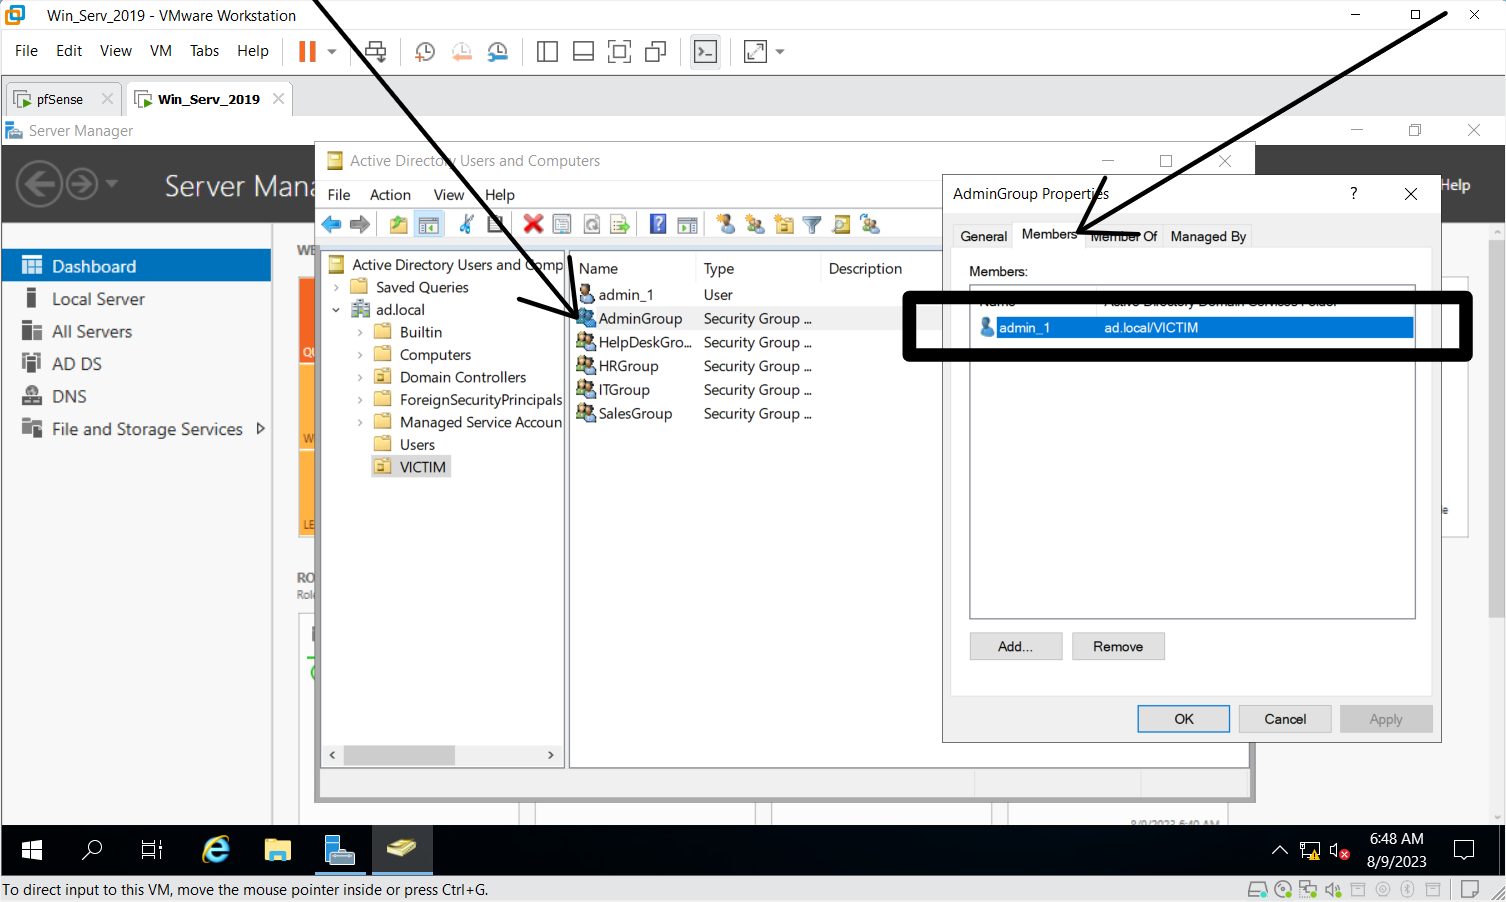Revert VM to the previous snapshot
This screenshot has height=902, width=1506.
tap(461, 51)
